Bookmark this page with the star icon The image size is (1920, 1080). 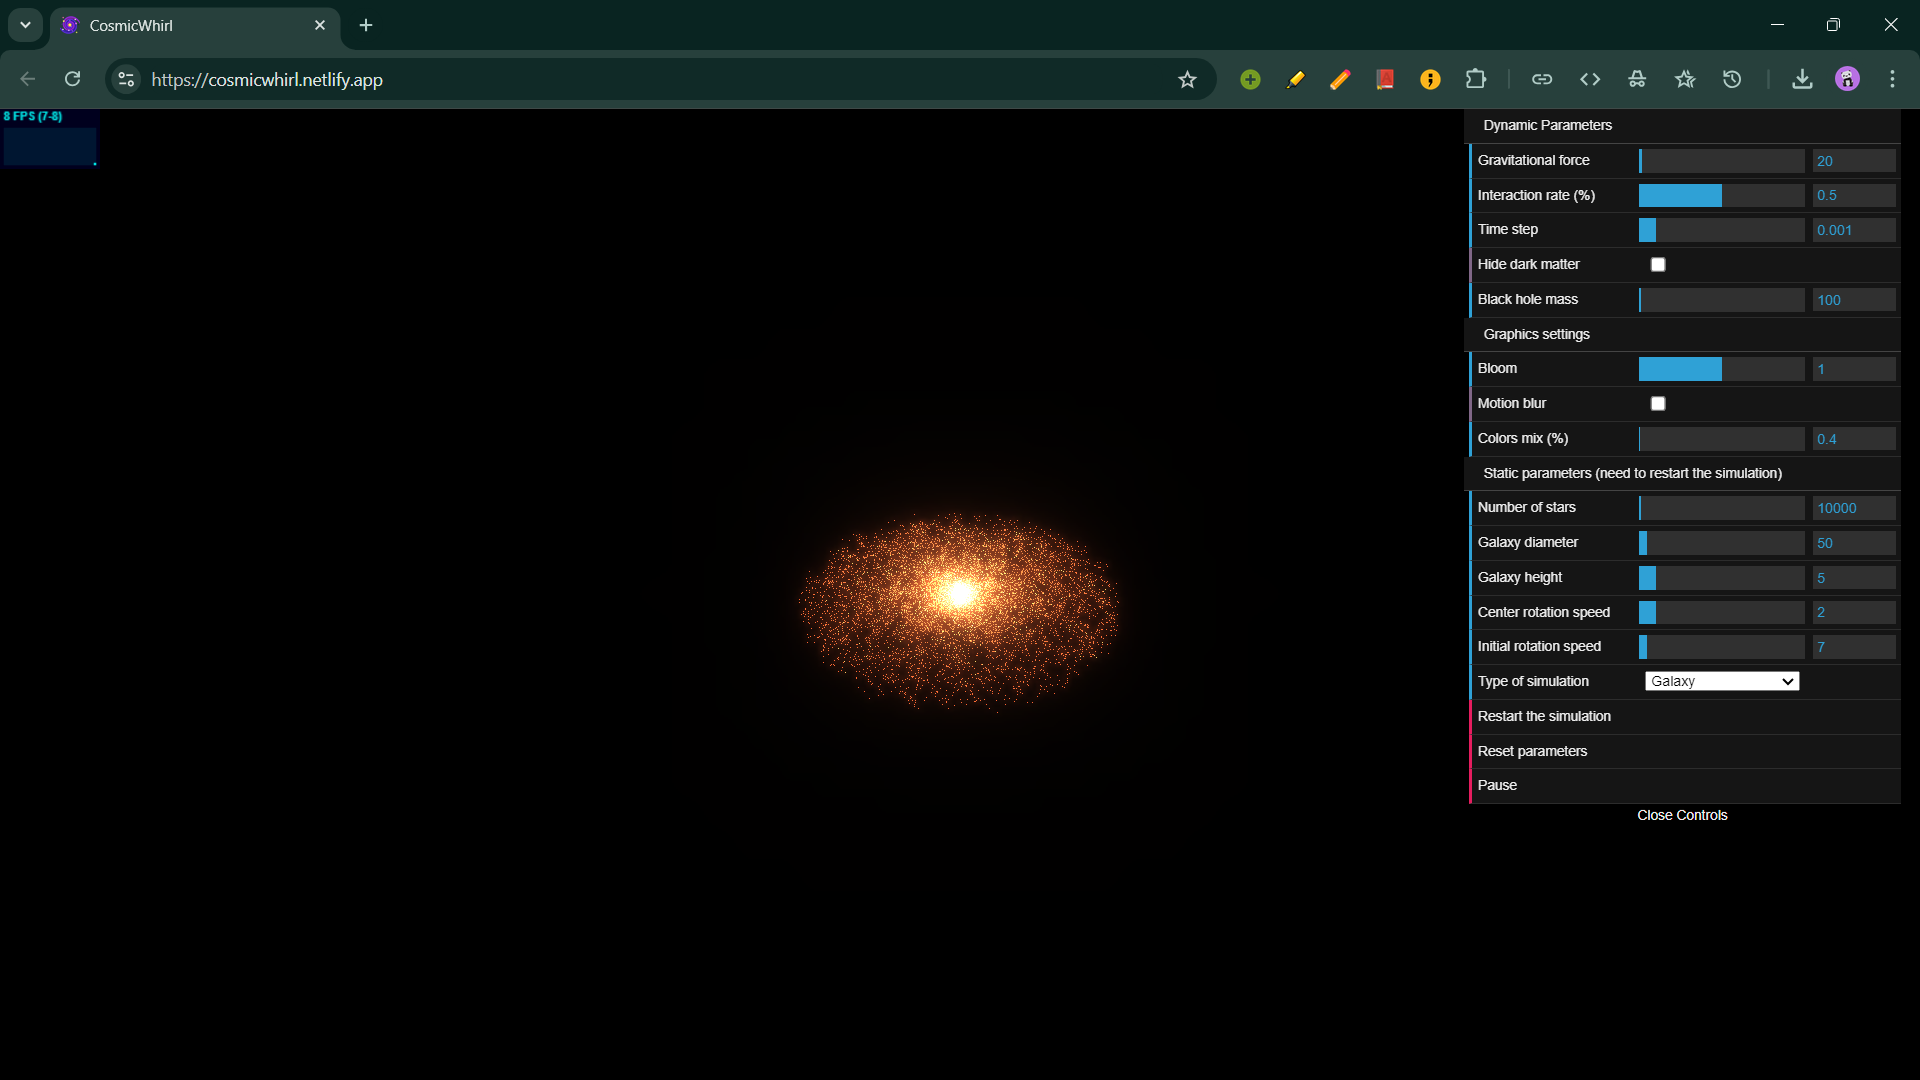[x=1187, y=79]
